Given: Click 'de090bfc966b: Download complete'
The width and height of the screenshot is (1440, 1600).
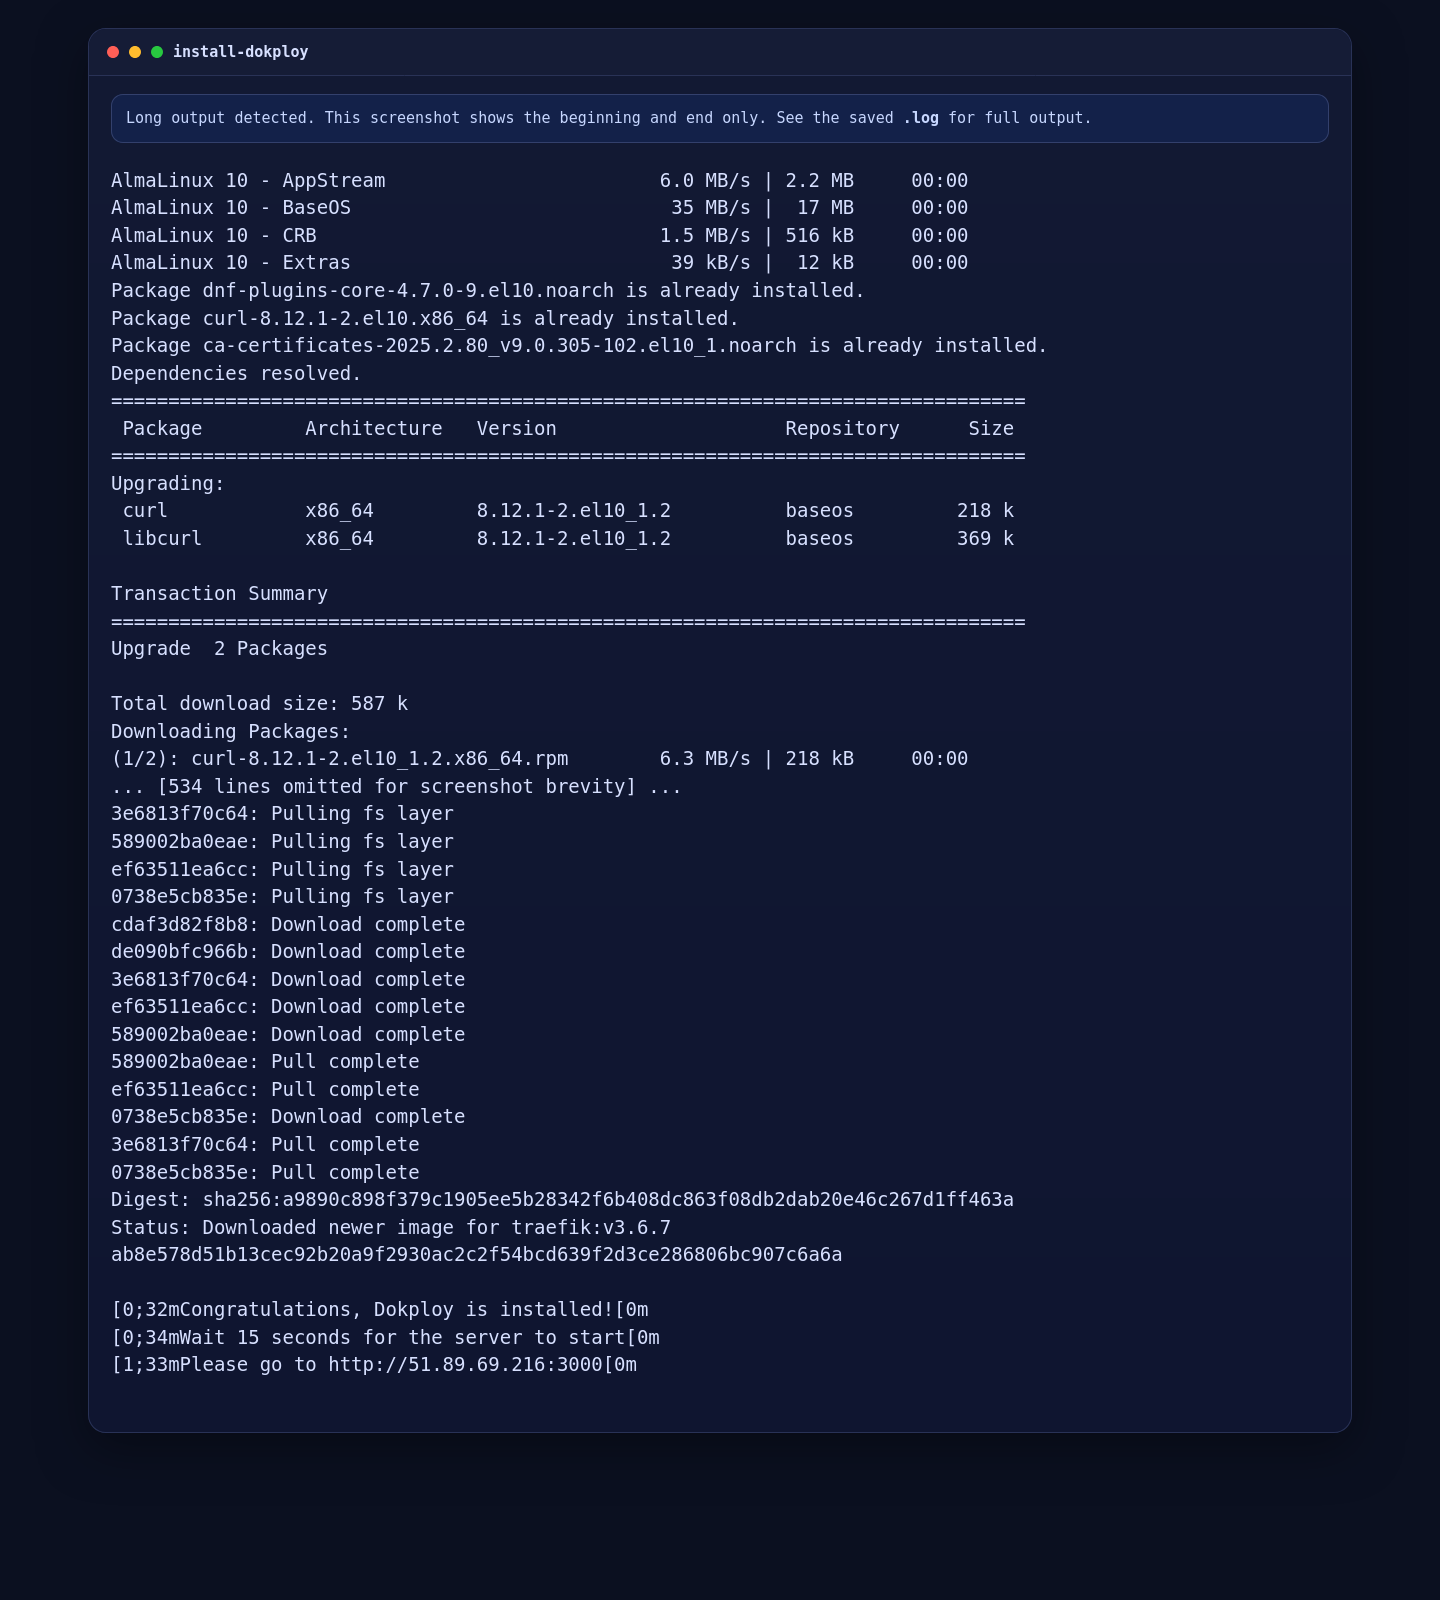Looking at the screenshot, I should point(288,952).
